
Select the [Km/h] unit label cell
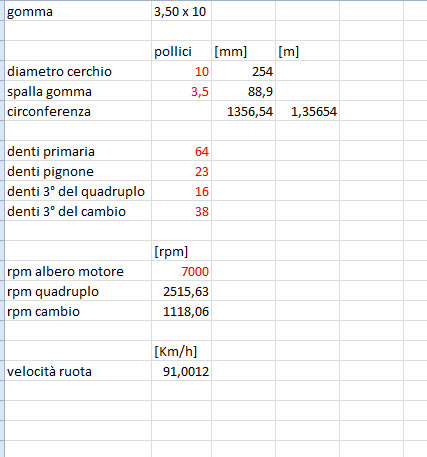point(181,351)
